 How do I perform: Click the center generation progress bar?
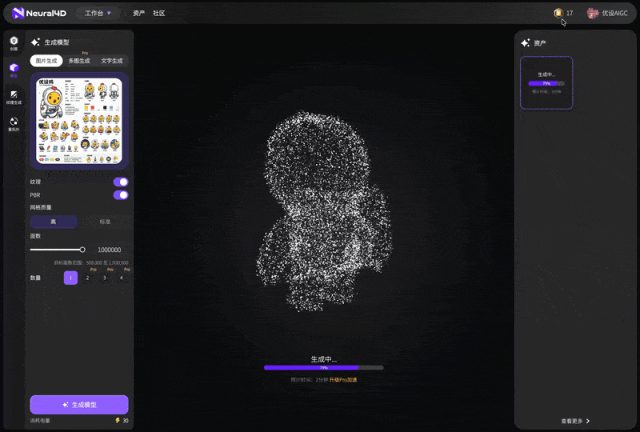click(x=324, y=367)
